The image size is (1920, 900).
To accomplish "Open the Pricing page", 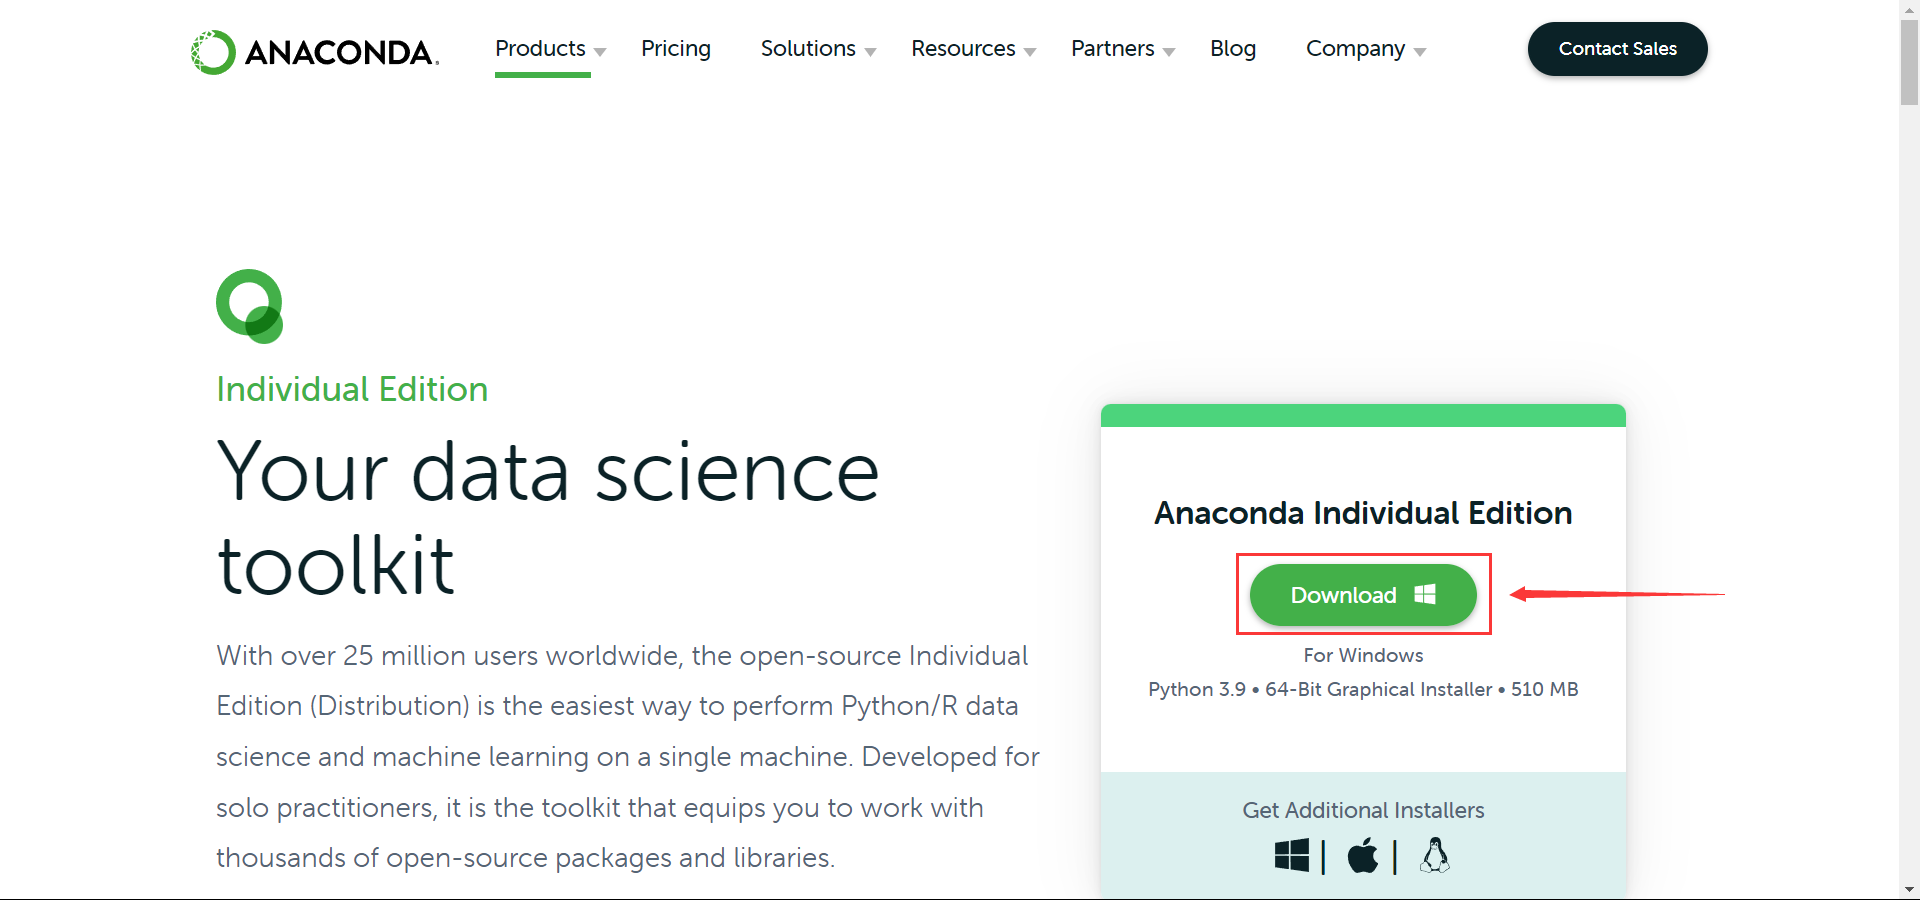I will pos(676,49).
